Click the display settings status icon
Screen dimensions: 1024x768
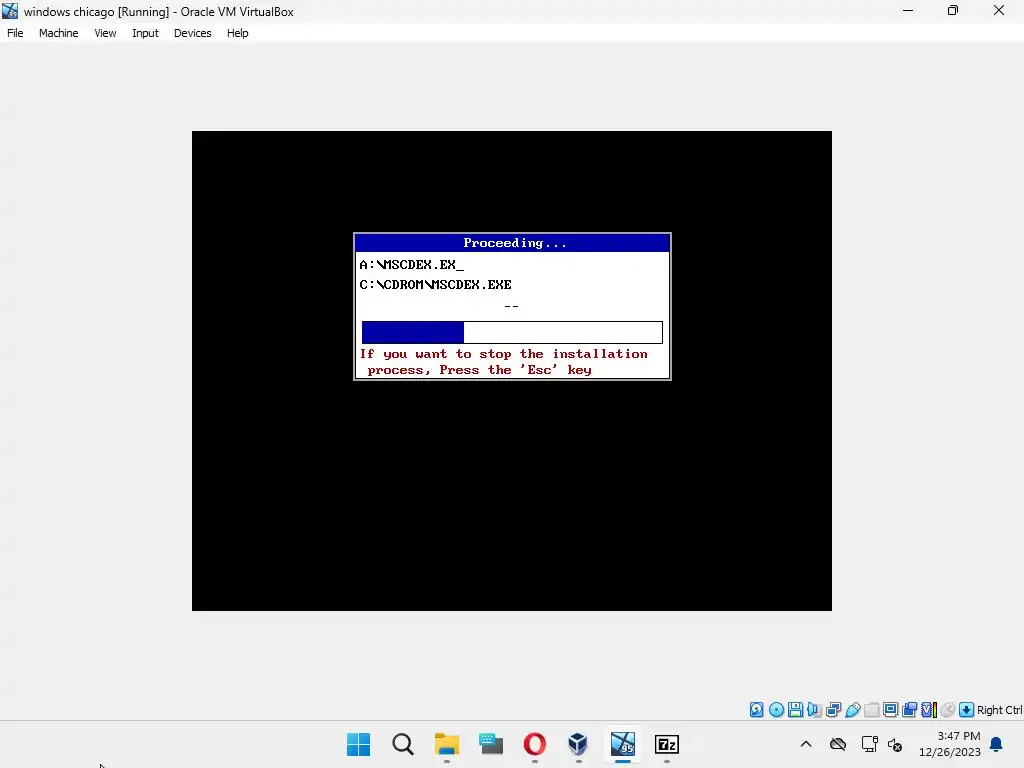click(890, 710)
